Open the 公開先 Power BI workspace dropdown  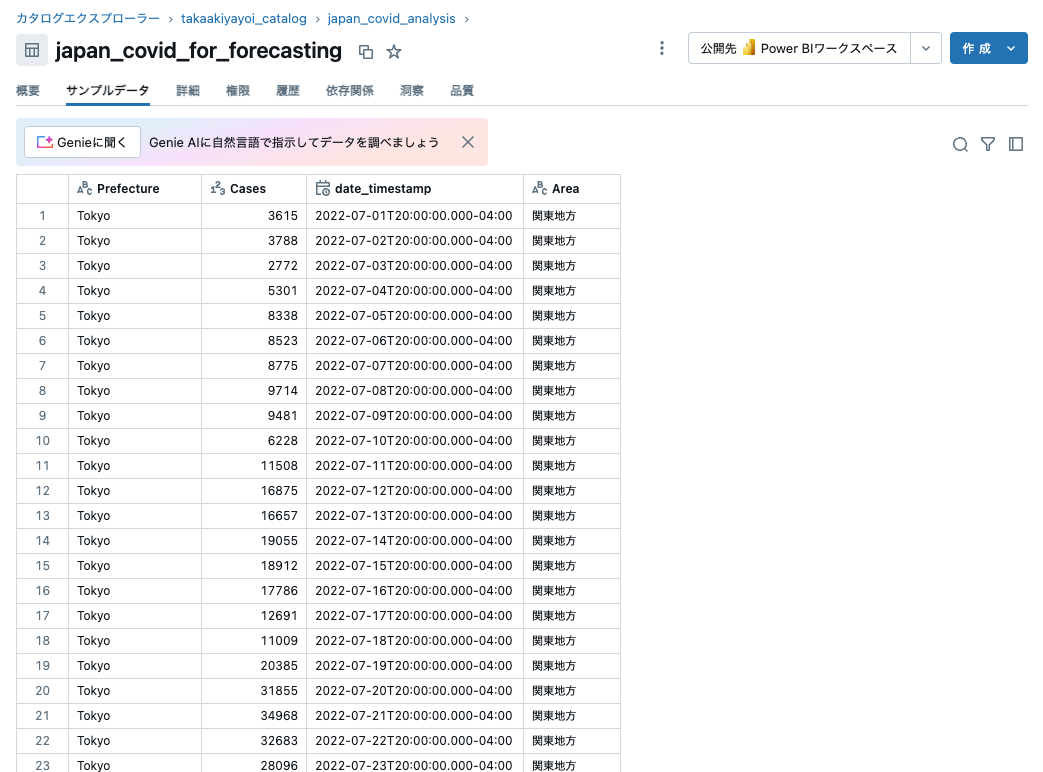(x=925, y=47)
